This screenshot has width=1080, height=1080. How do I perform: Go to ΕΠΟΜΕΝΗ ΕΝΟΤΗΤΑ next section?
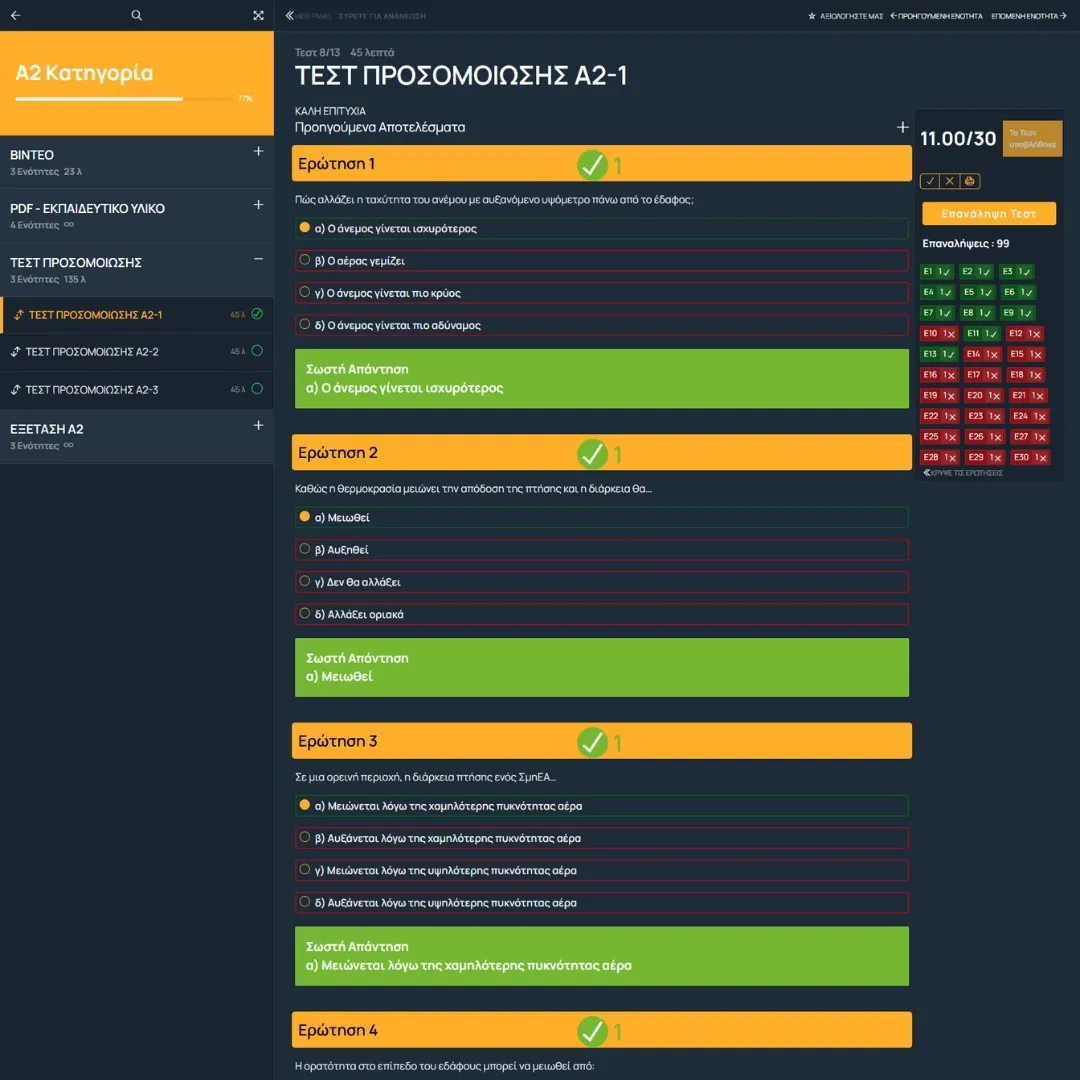[1028, 16]
